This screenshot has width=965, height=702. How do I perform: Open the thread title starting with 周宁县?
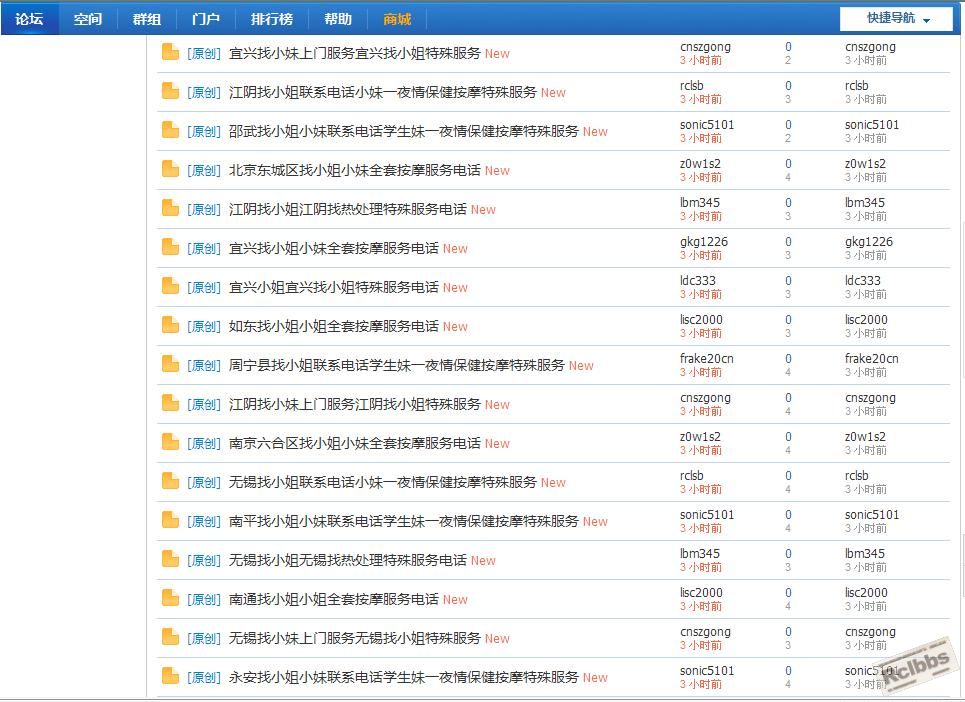pos(396,365)
